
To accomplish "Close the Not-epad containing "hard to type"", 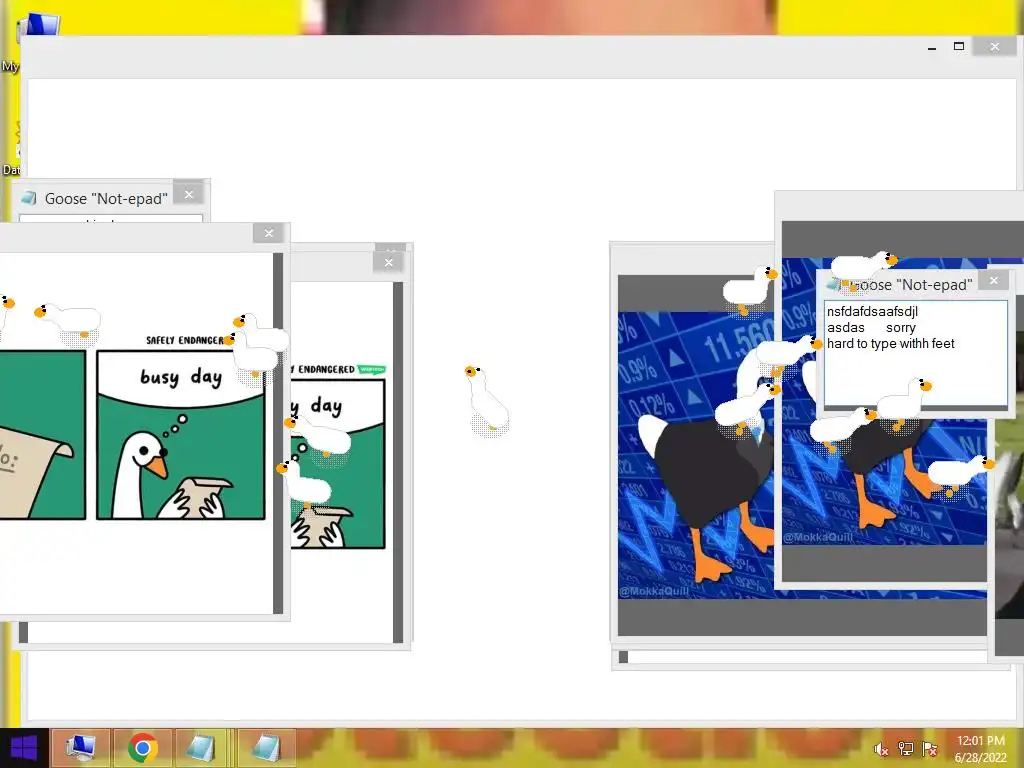I will (994, 280).
